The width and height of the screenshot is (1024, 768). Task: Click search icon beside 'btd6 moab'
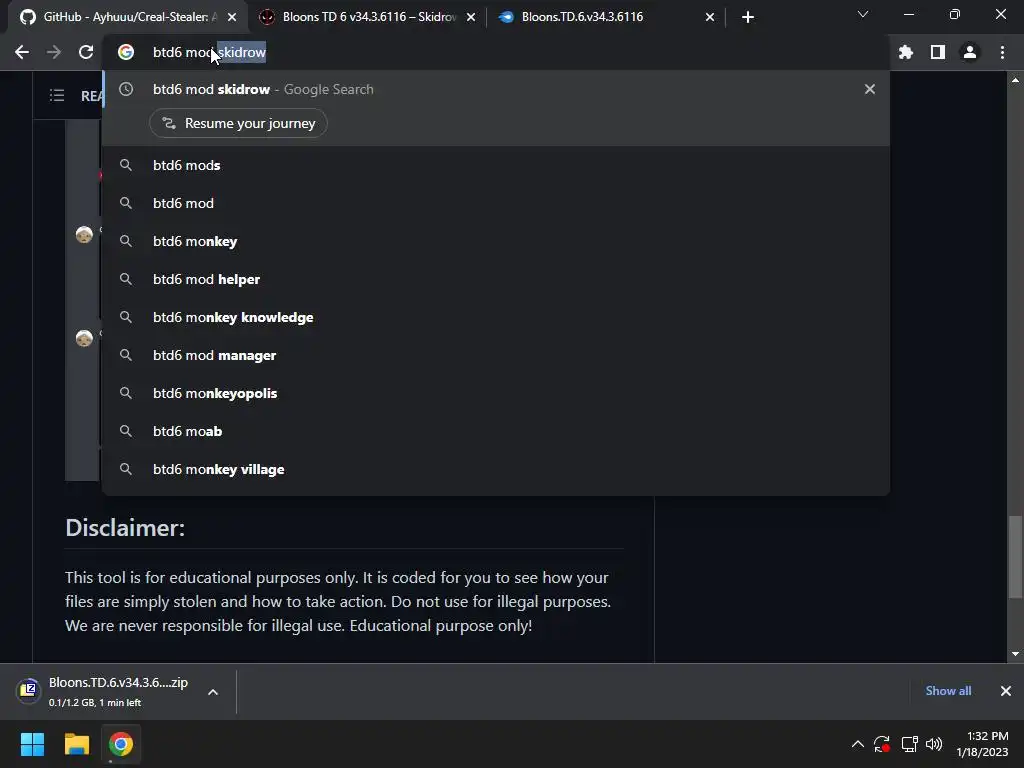coord(126,431)
